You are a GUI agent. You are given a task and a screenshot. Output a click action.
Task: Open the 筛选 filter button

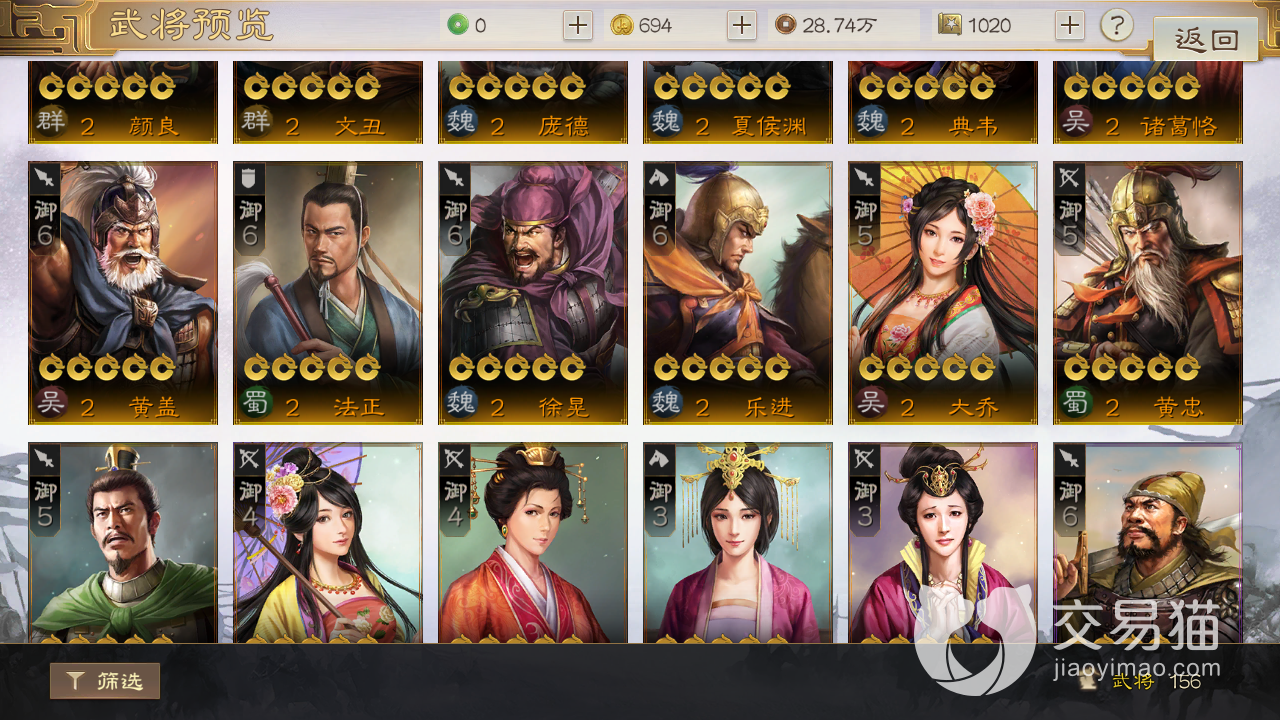coord(105,681)
